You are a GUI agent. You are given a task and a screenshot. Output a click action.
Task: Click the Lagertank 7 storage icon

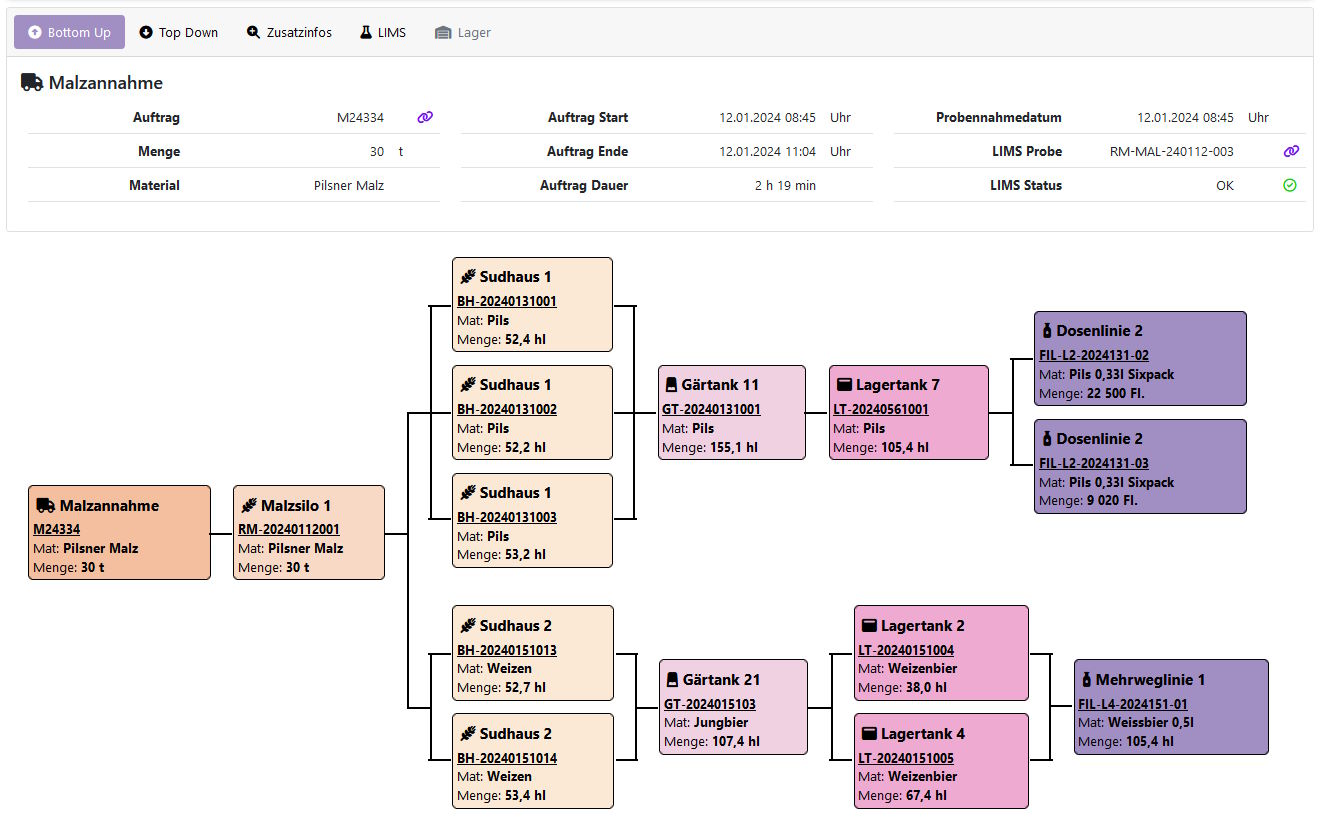(843, 385)
